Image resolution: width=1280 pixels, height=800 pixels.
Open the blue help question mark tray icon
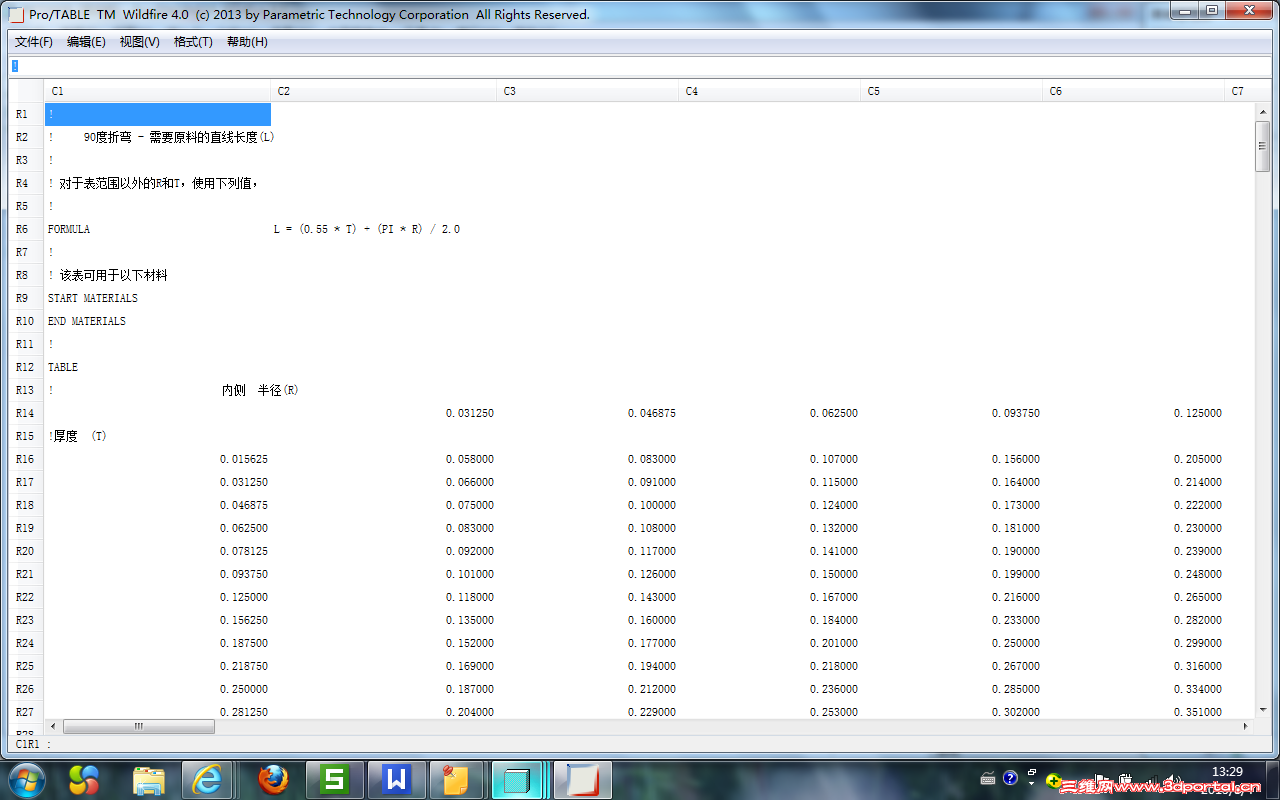(x=1010, y=778)
